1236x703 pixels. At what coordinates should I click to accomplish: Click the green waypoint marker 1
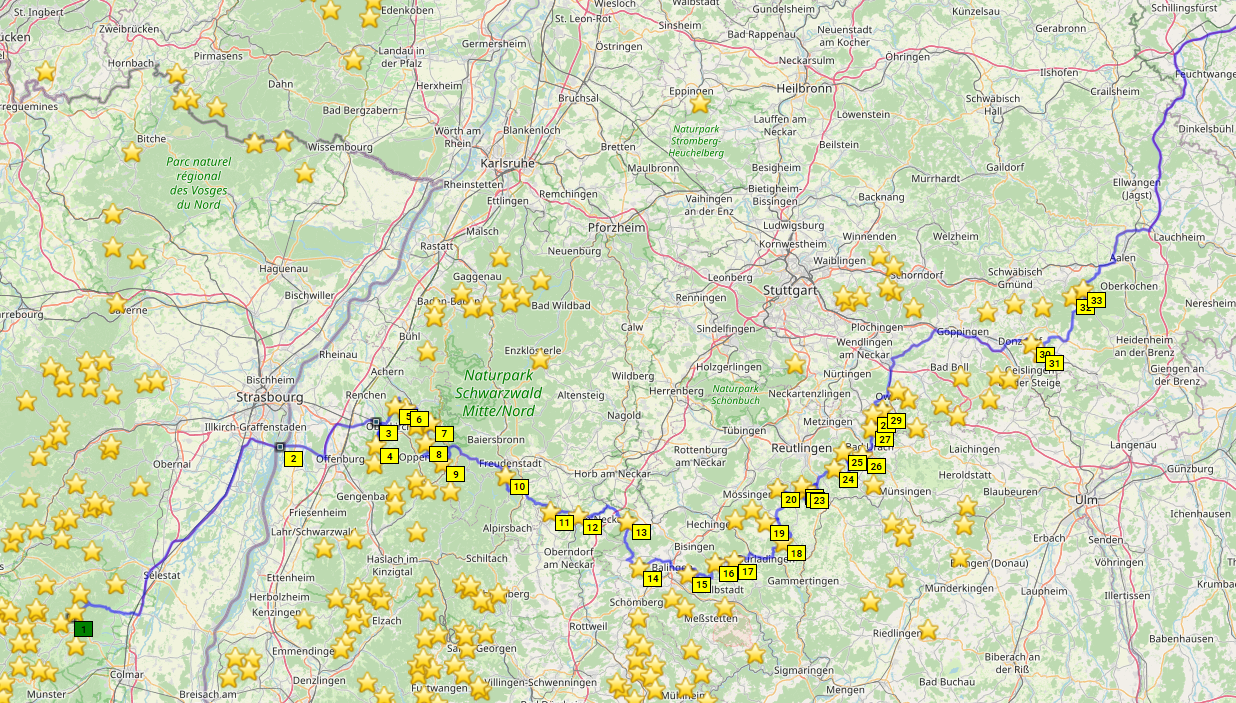click(84, 629)
